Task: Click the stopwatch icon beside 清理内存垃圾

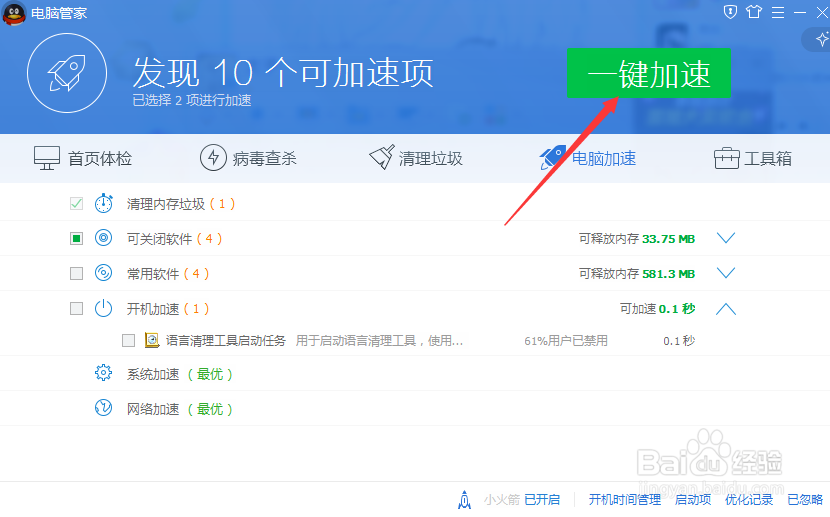Action: [103, 203]
